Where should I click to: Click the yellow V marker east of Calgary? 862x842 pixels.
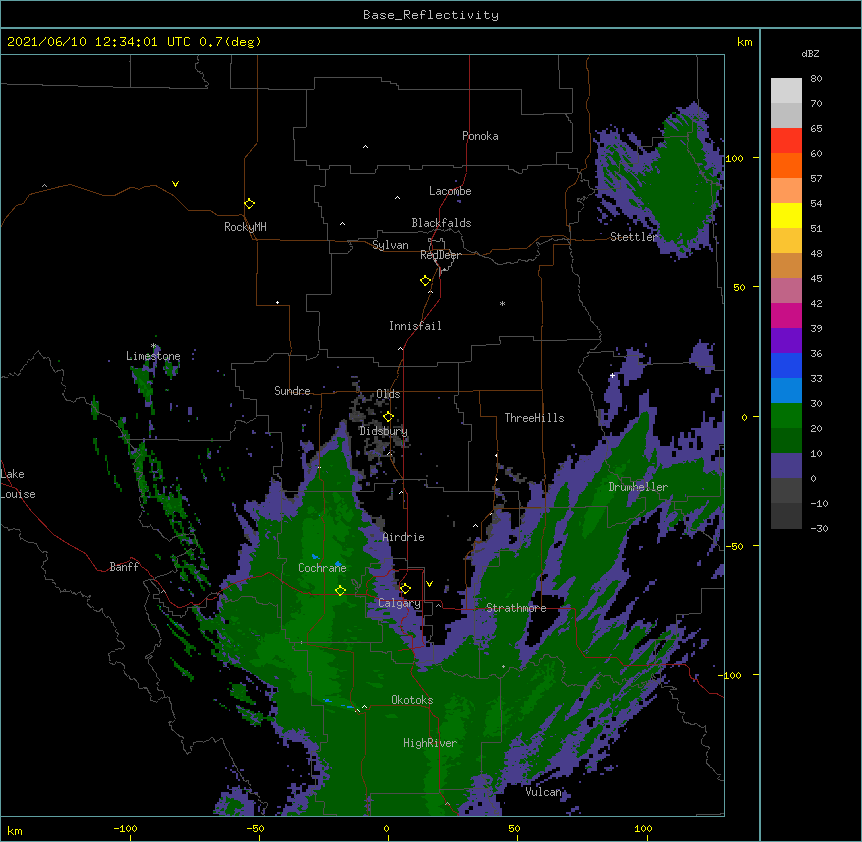[x=429, y=584]
